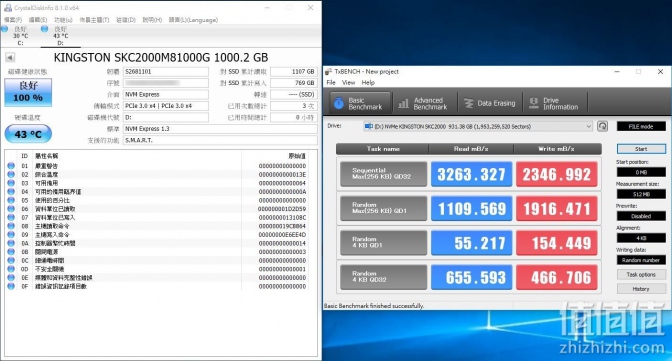Screen dimensions: 672x361
Task: Click the 43 °C temperature button
Action: (x=28, y=134)
